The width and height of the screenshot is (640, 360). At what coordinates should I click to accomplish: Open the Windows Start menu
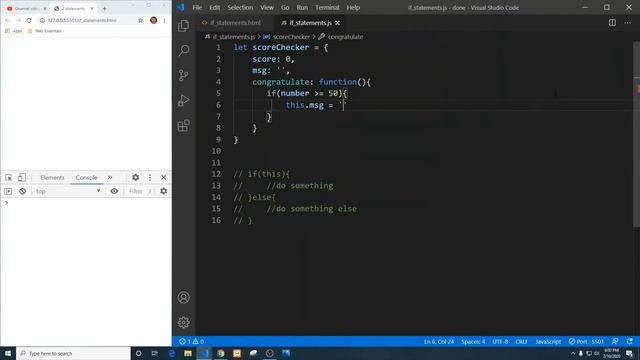pyautogui.click(x=8, y=353)
